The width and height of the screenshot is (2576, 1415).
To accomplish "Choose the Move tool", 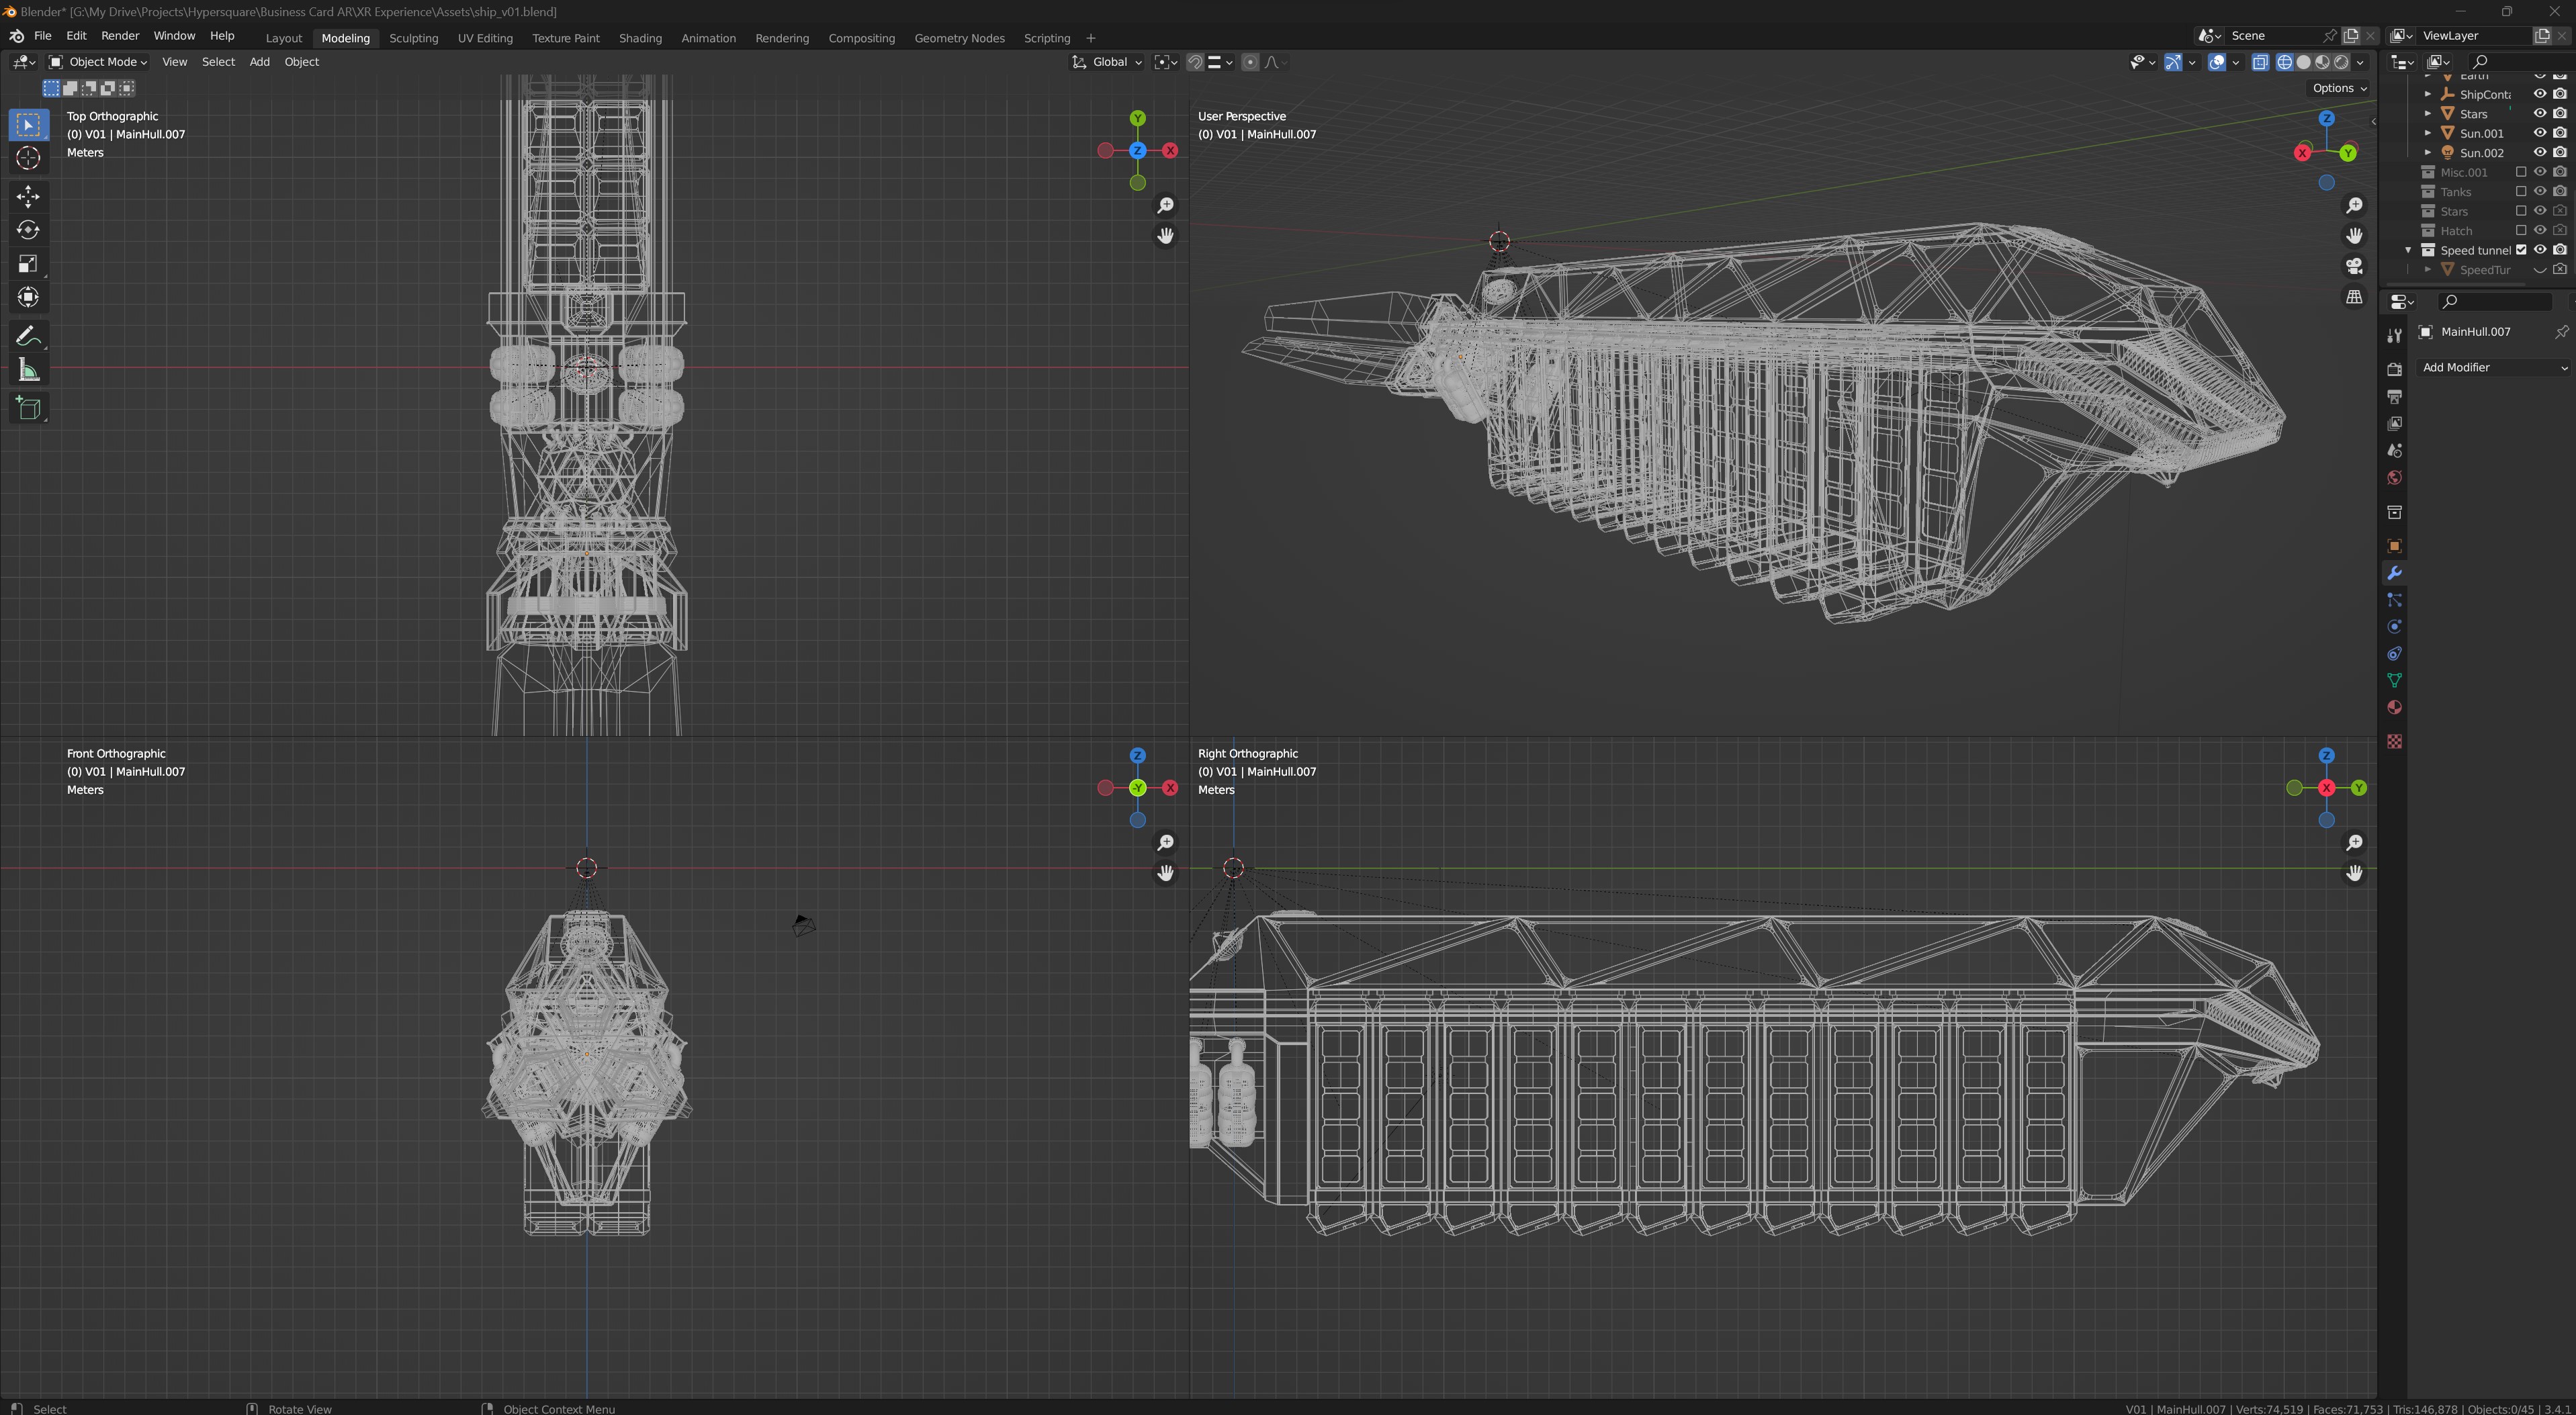I will [28, 196].
